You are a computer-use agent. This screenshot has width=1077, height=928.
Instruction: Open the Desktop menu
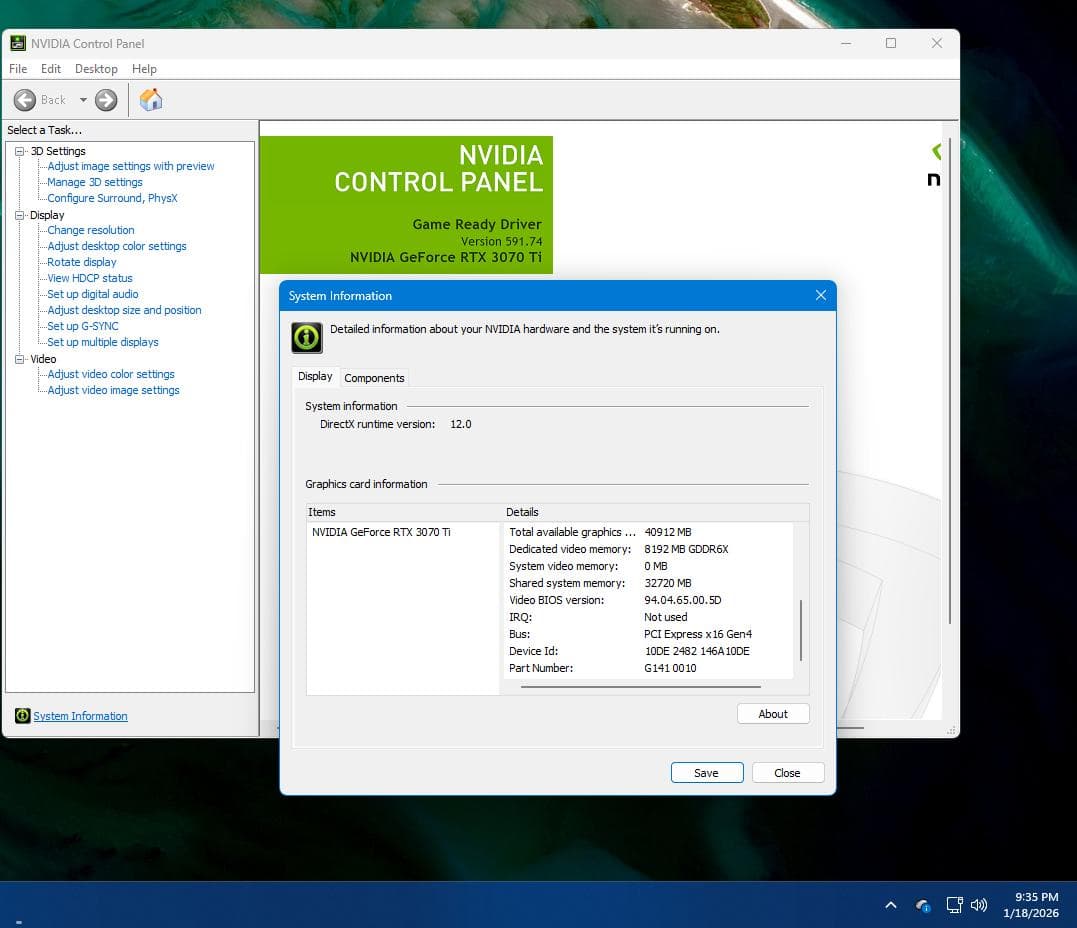pos(96,69)
